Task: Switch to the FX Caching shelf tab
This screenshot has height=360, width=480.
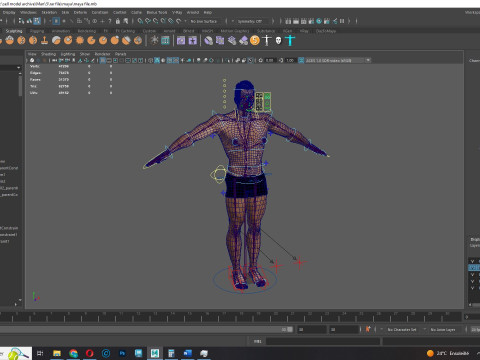Action: tap(125, 31)
